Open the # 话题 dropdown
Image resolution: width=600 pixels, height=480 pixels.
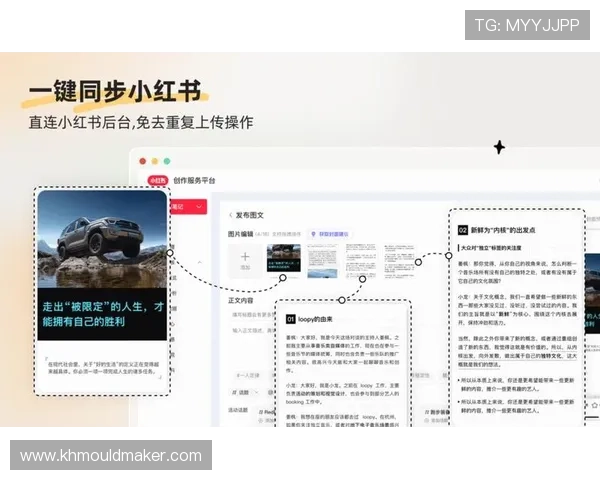[x=245, y=392]
